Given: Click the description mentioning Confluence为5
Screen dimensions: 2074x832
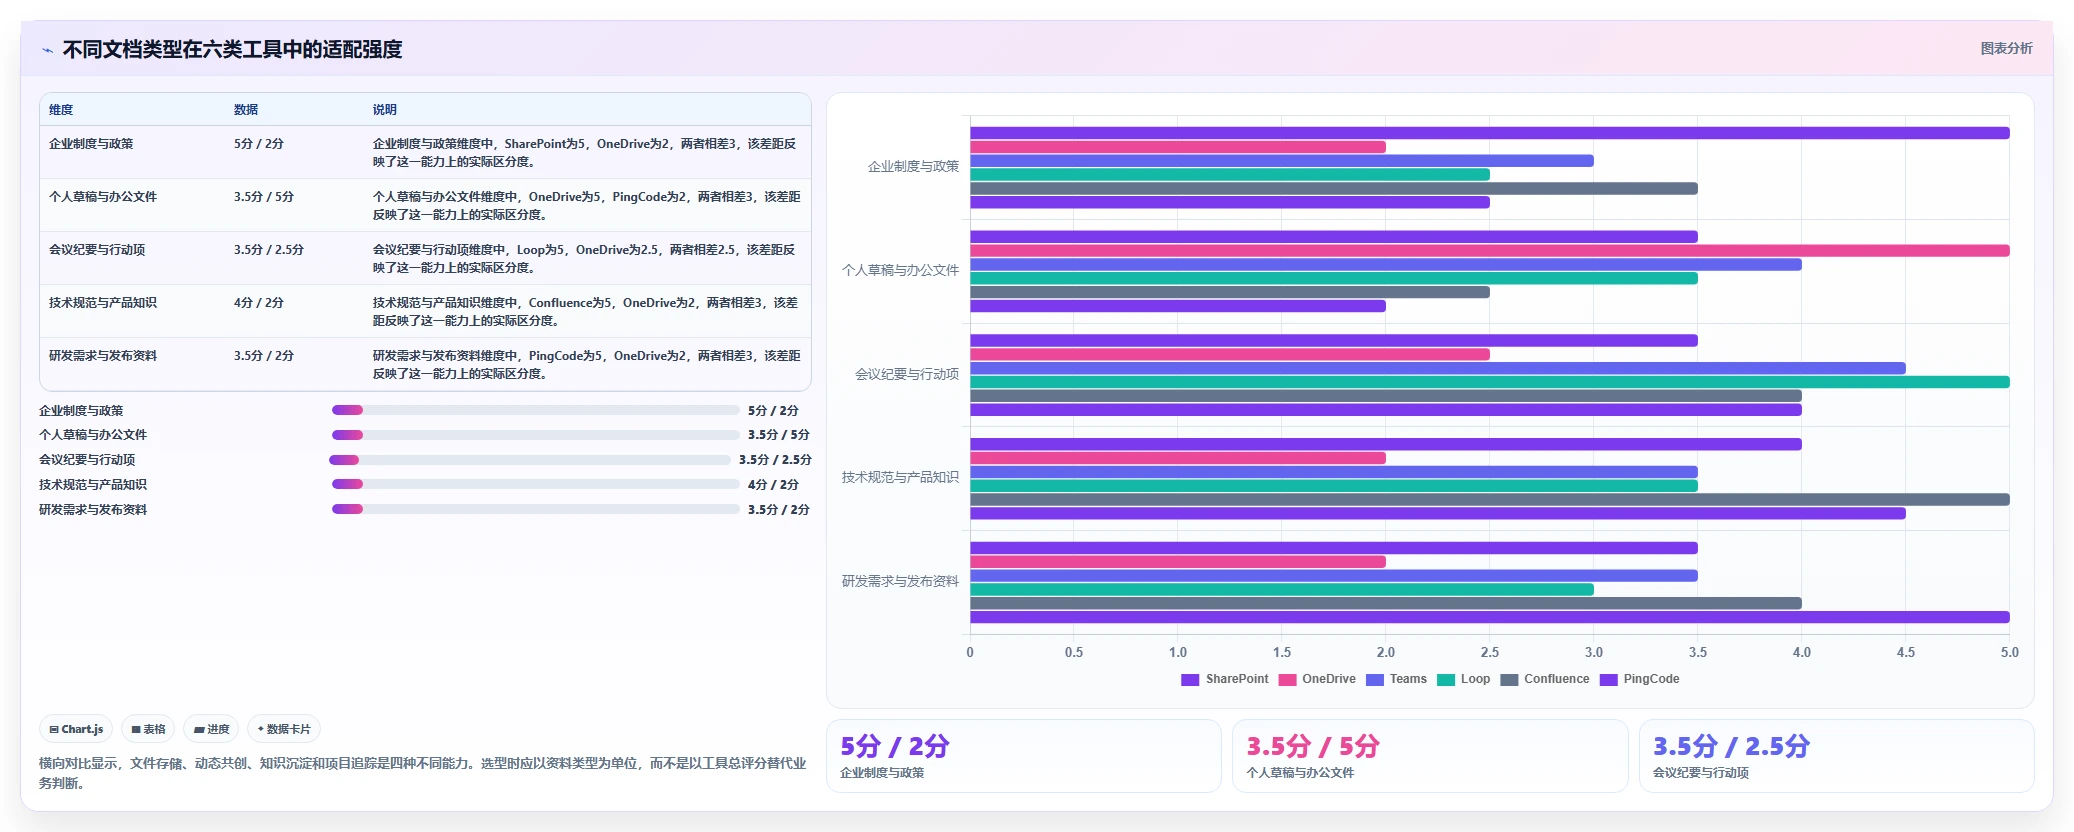Looking at the screenshot, I should click(x=586, y=312).
